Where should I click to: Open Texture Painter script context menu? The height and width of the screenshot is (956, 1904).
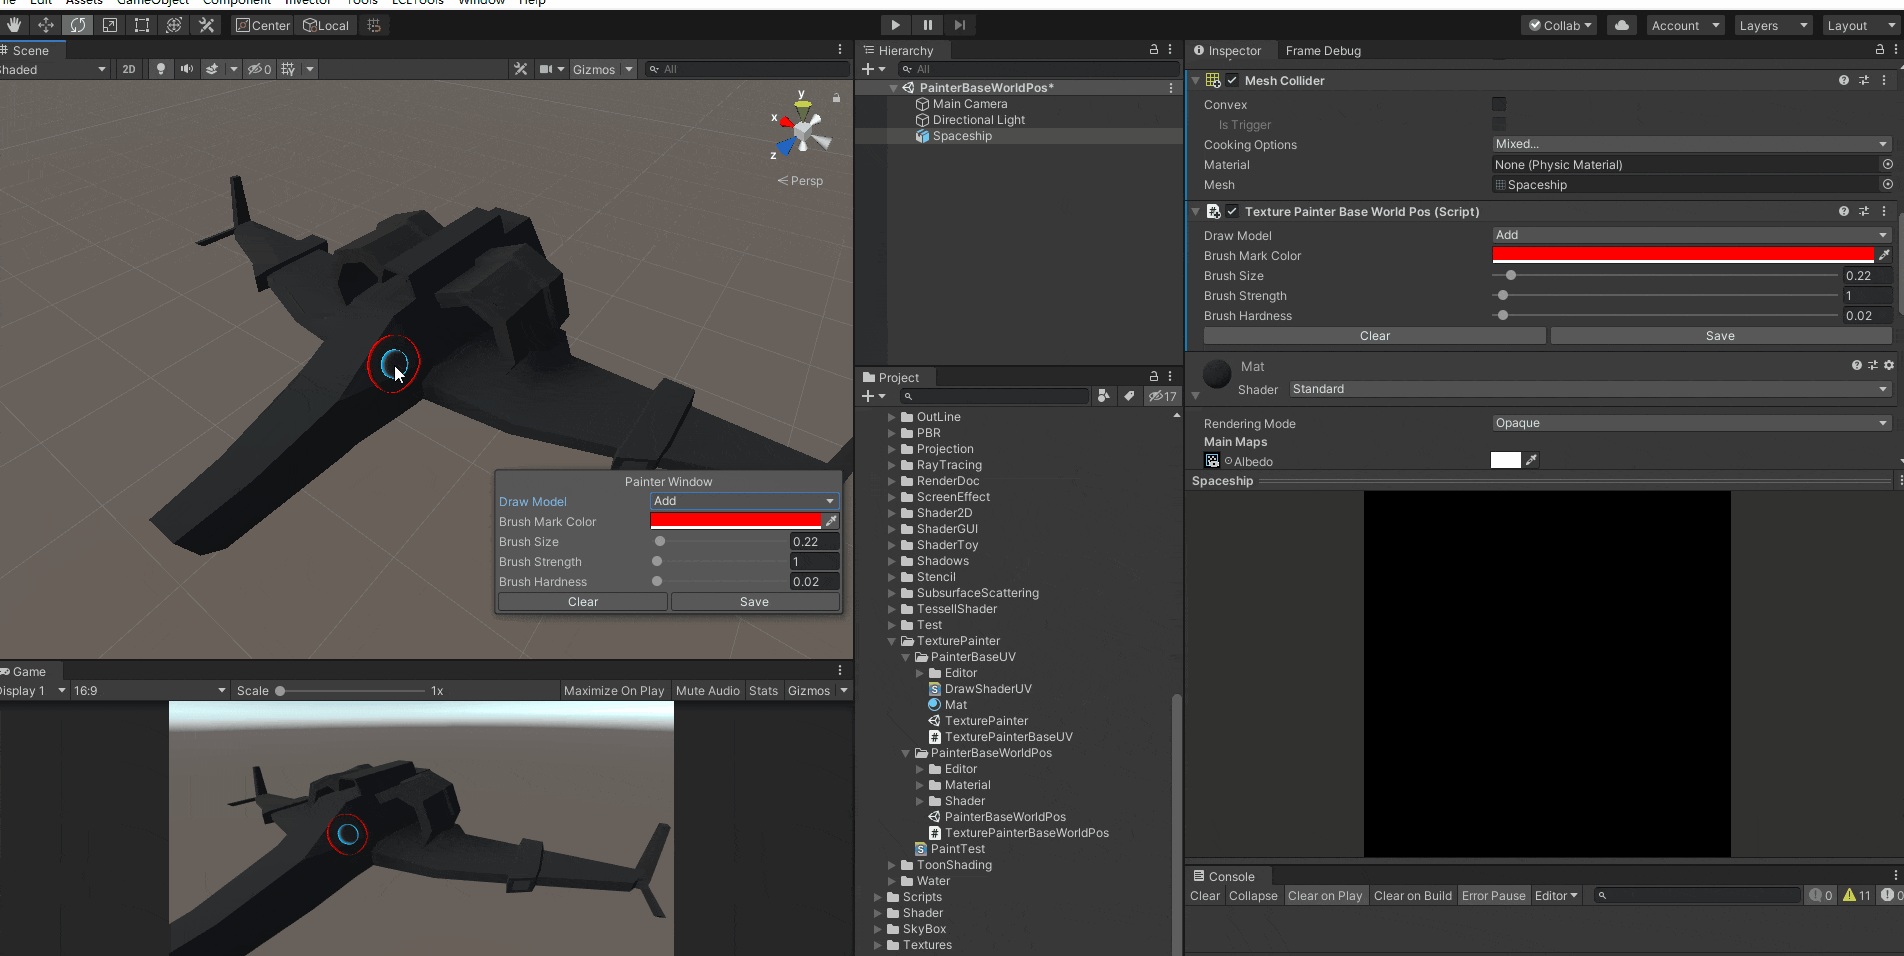[x=1885, y=211]
